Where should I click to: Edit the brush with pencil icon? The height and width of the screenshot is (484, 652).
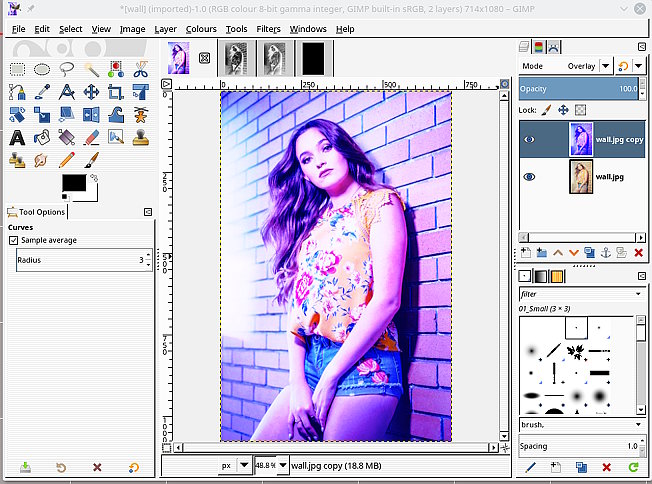coord(531,468)
